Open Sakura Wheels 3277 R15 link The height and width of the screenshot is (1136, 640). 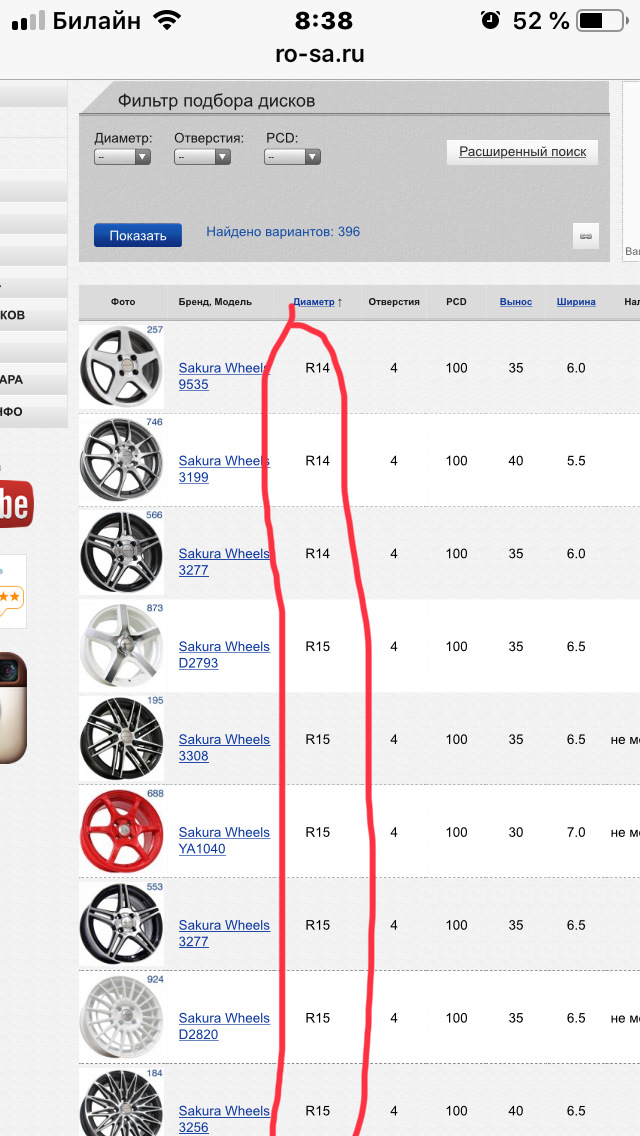224,933
